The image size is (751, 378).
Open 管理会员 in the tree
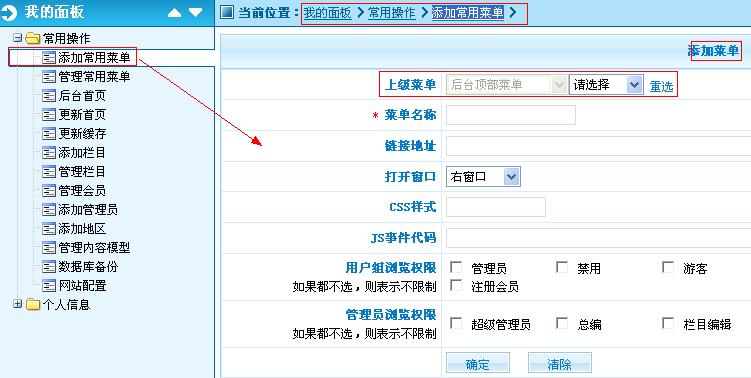82,191
